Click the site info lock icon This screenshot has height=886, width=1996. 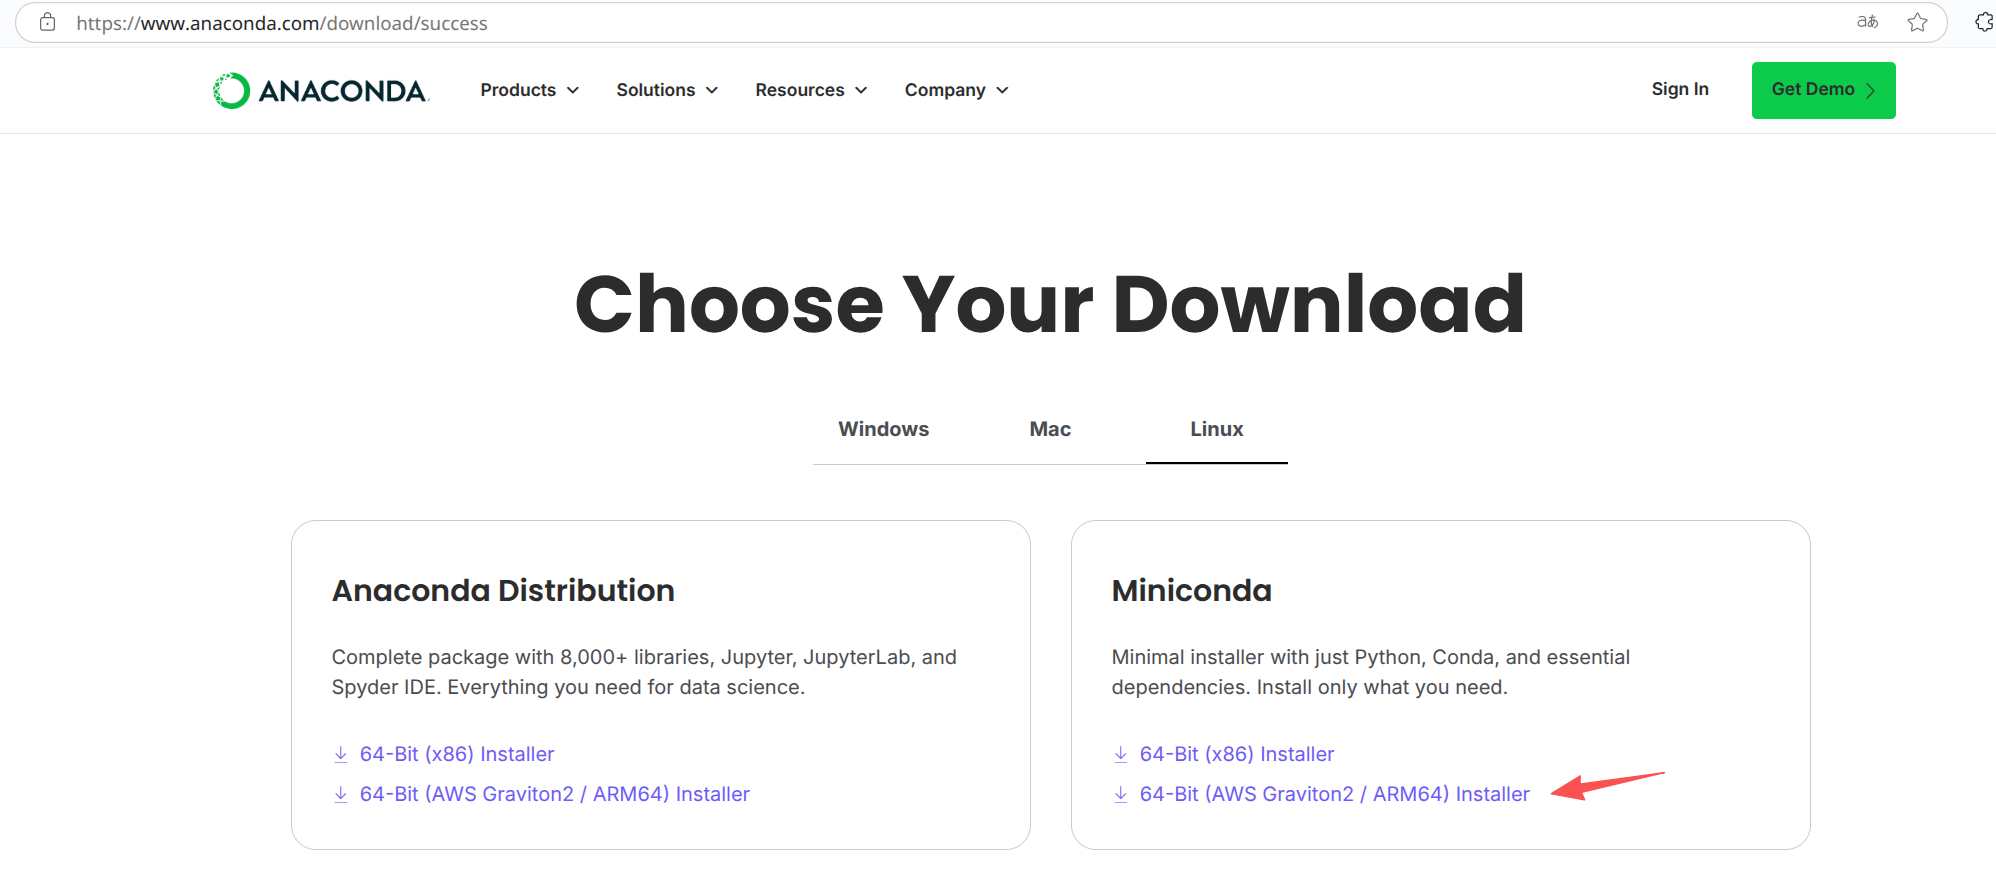[x=47, y=22]
